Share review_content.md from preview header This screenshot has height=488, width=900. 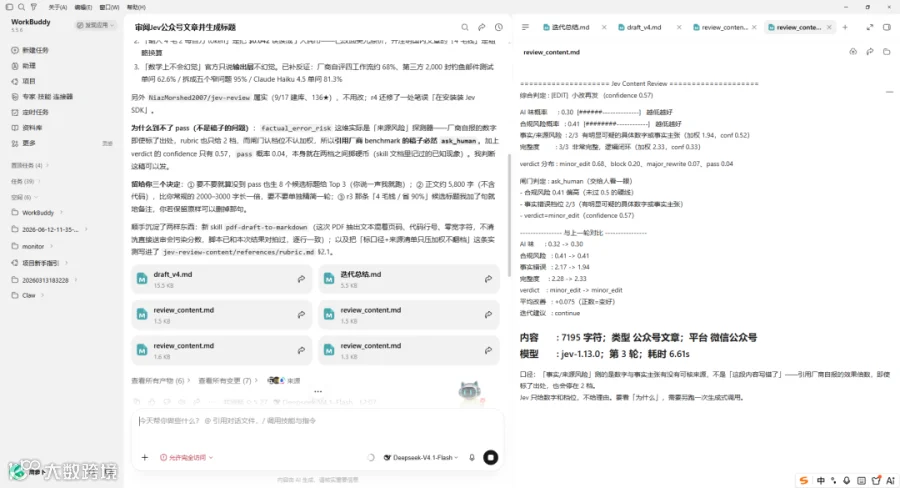(870, 52)
